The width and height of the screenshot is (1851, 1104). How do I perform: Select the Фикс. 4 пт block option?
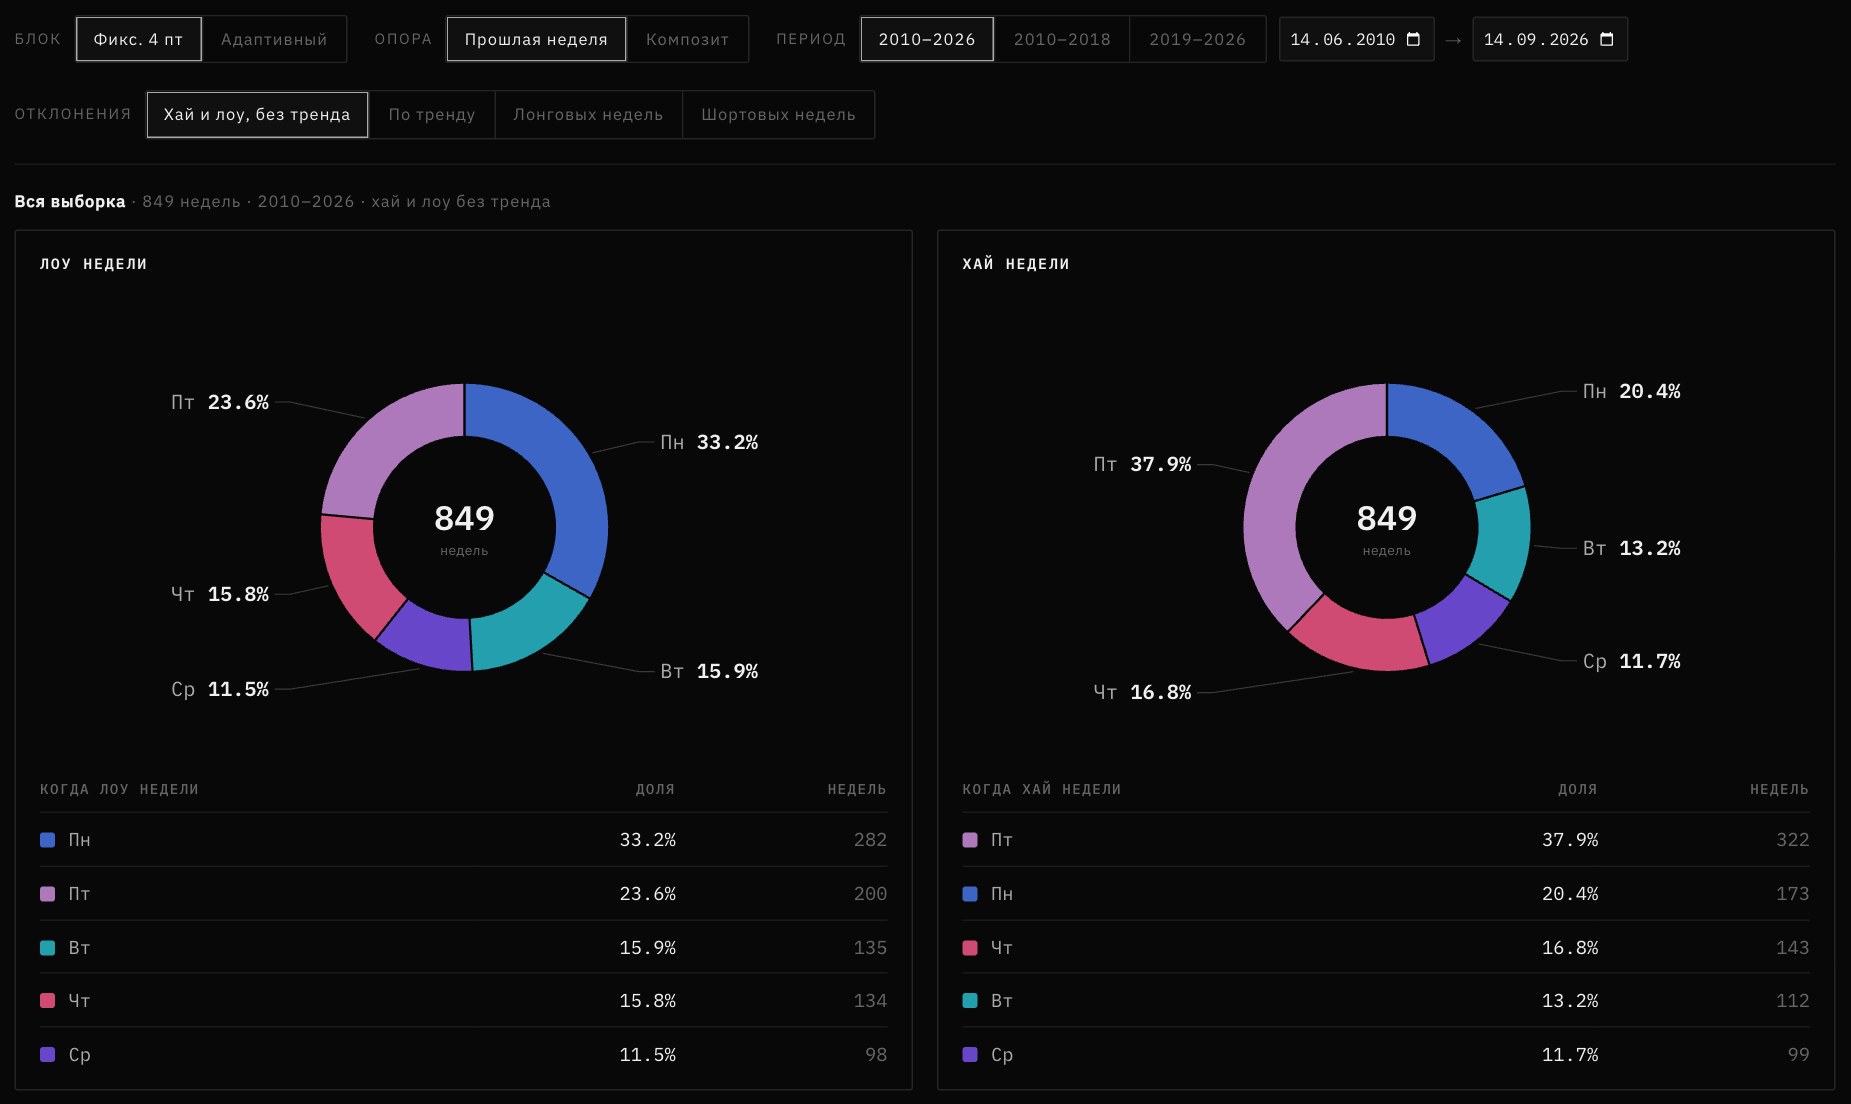pos(138,39)
